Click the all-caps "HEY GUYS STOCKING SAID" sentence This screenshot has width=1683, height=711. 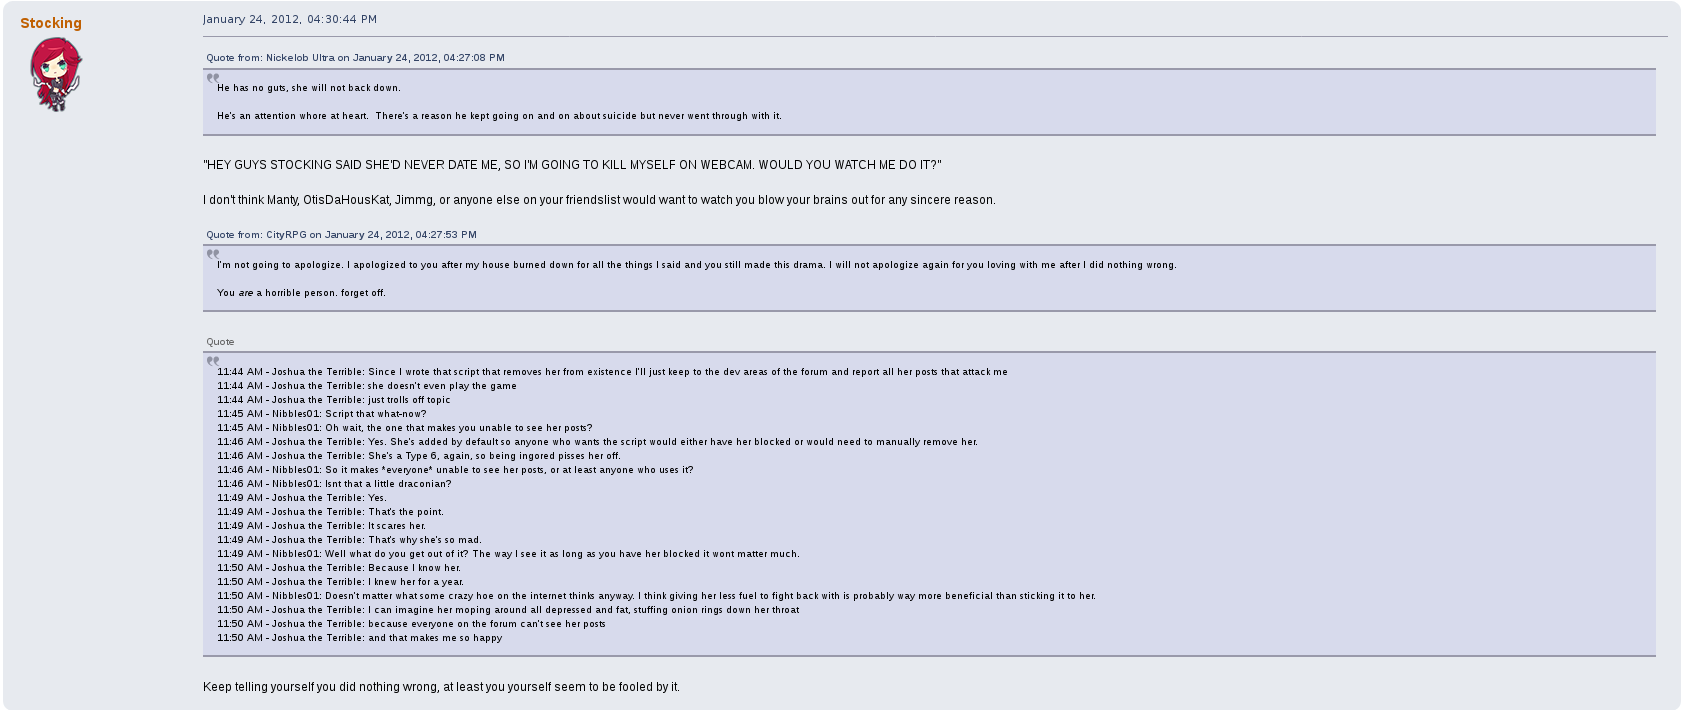point(572,165)
